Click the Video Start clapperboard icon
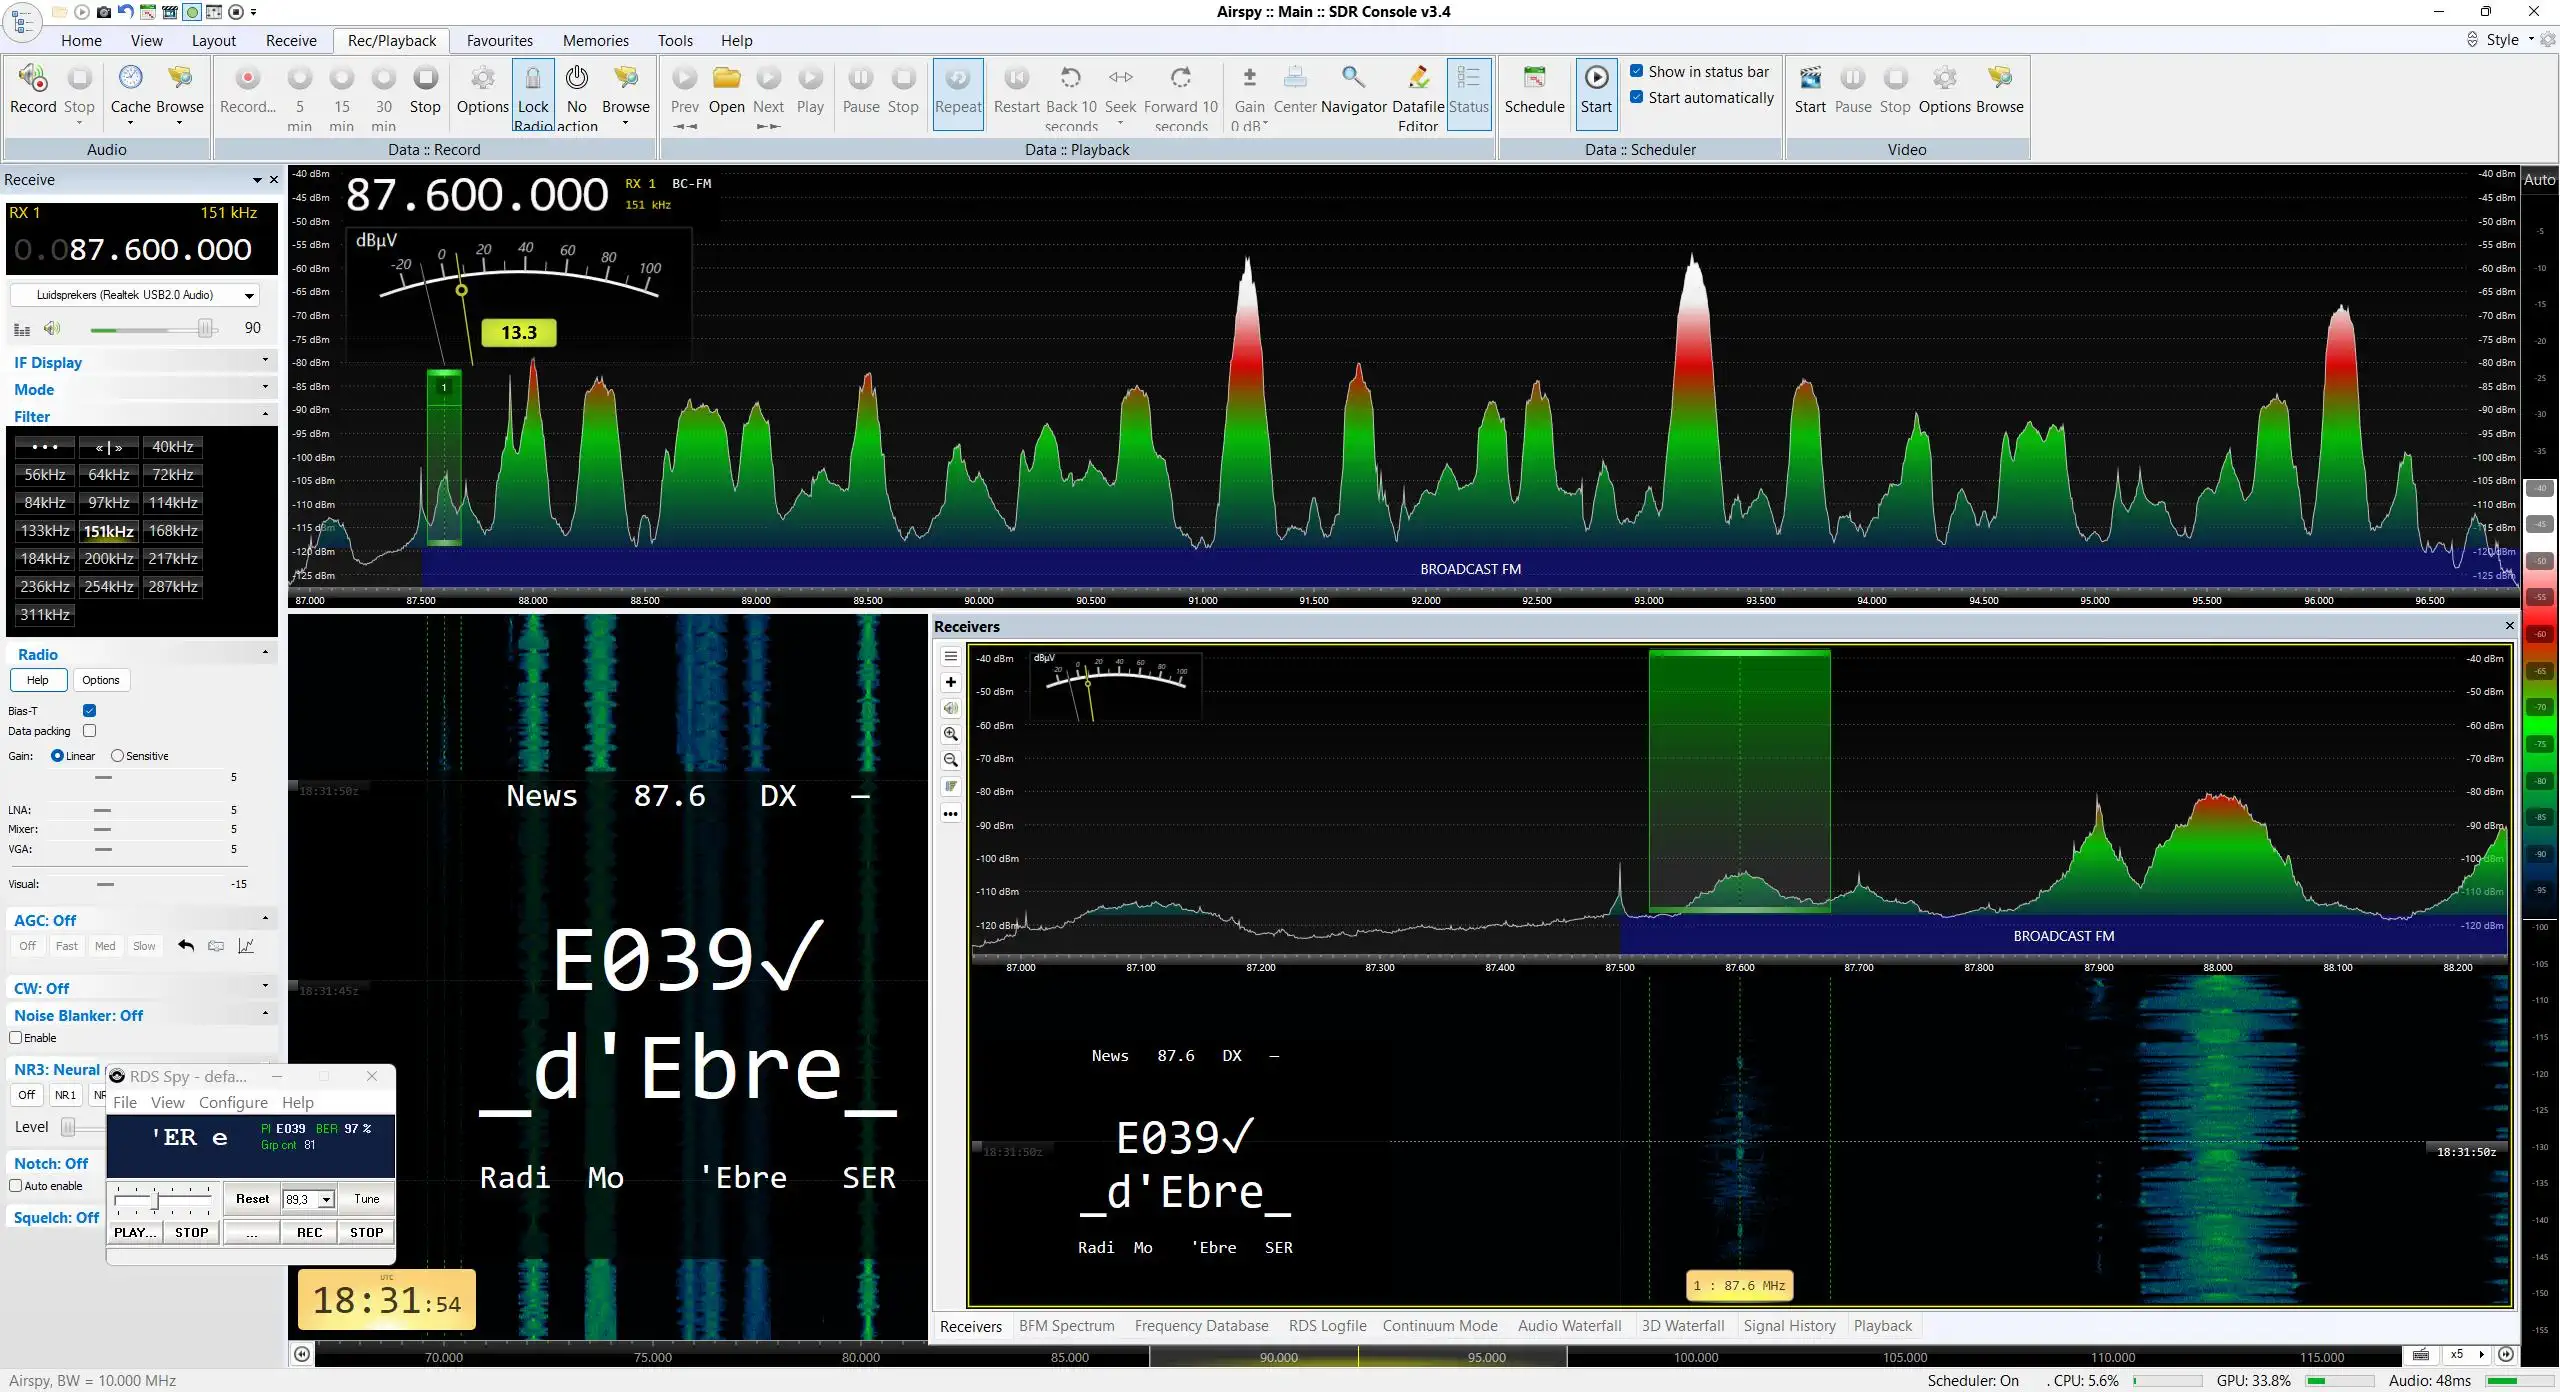 point(1810,78)
